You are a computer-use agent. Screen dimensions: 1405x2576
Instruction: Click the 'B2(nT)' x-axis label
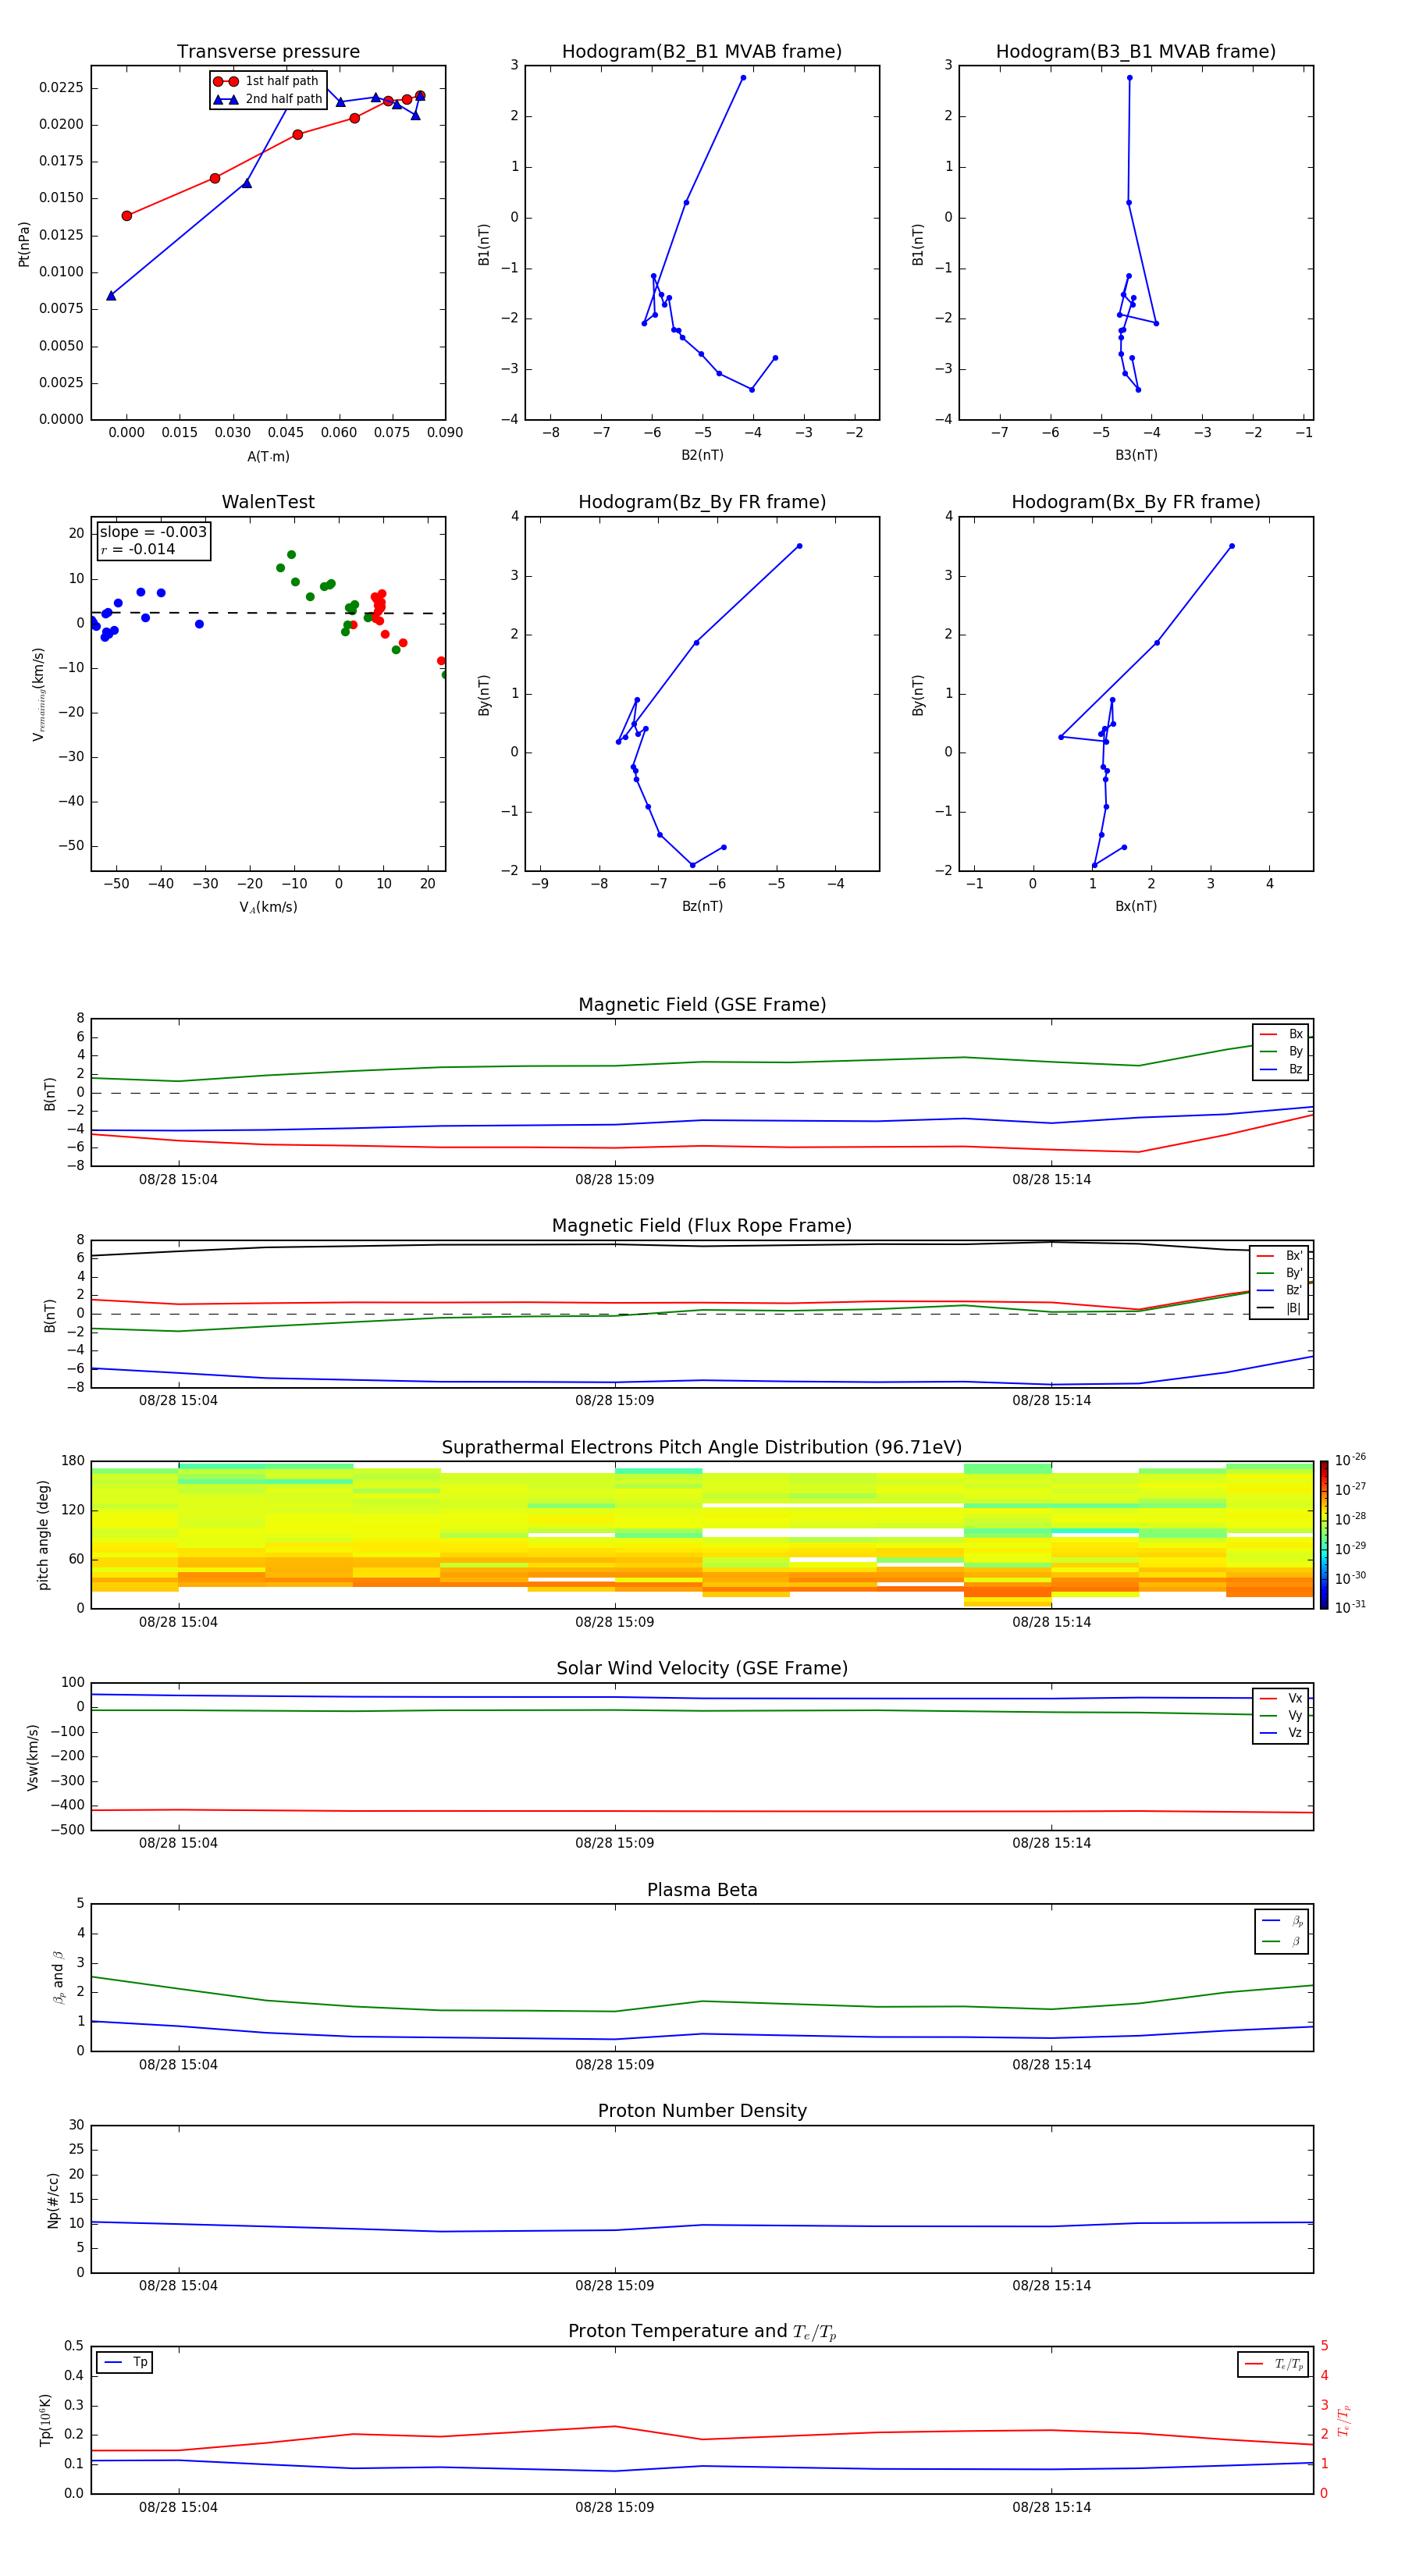pos(702,455)
